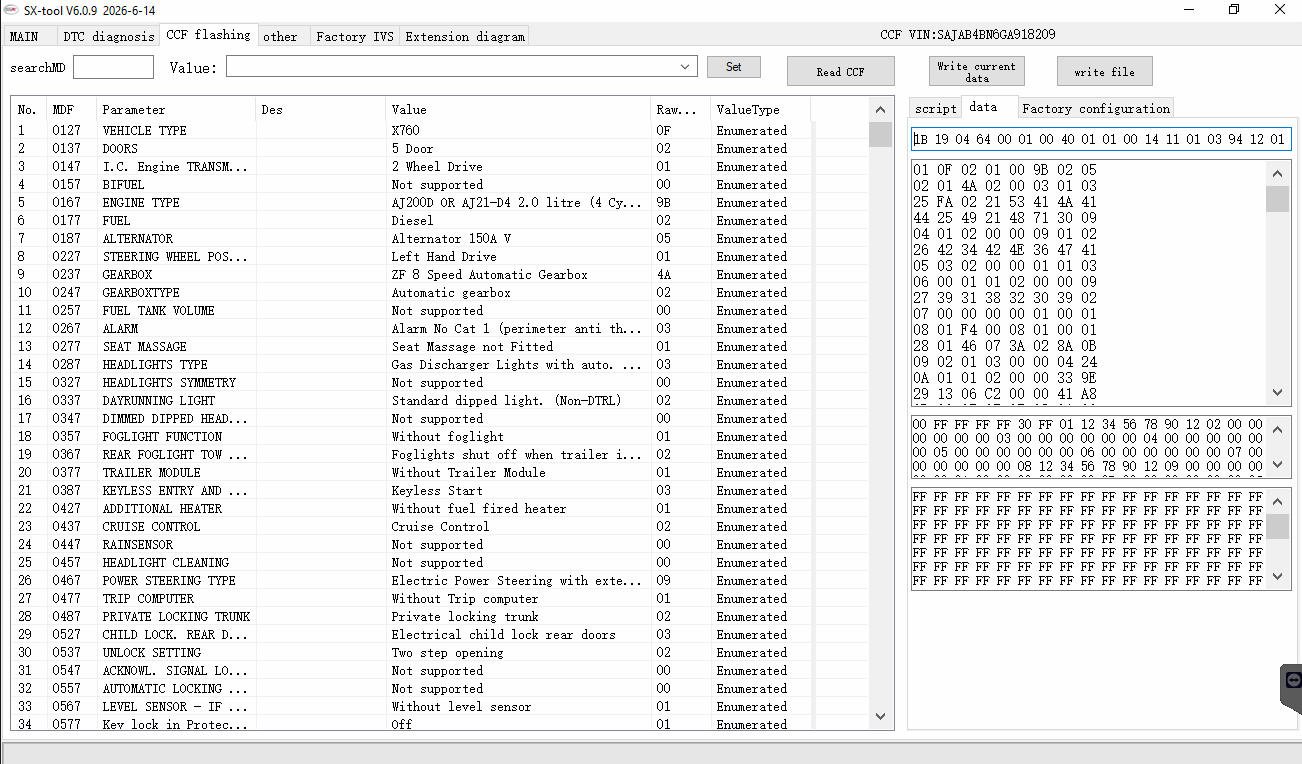Click the write file button

point(1105,72)
